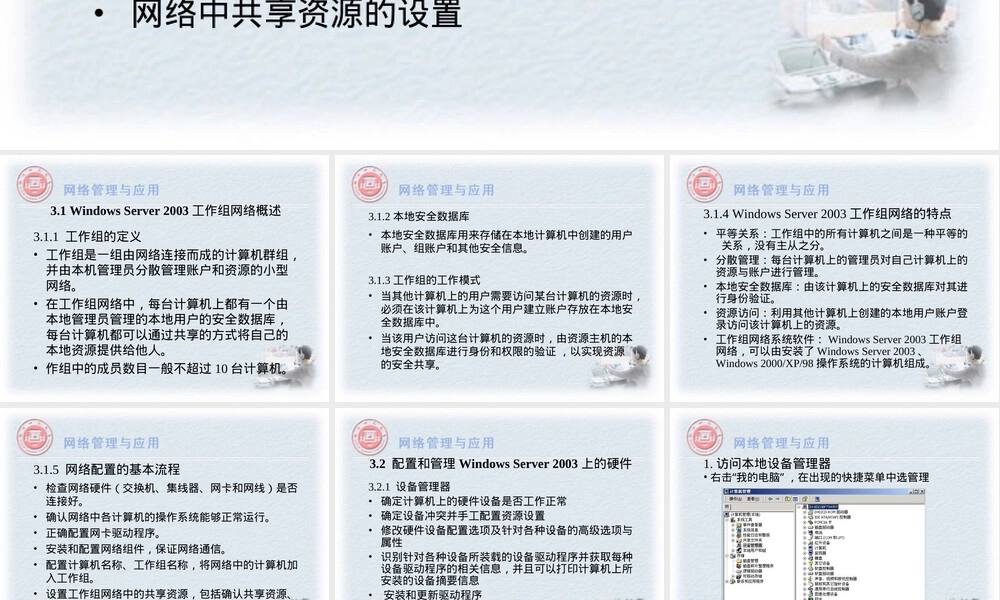Click the heading "3.1.5 网络配置的基本流程"

click(x=107, y=469)
